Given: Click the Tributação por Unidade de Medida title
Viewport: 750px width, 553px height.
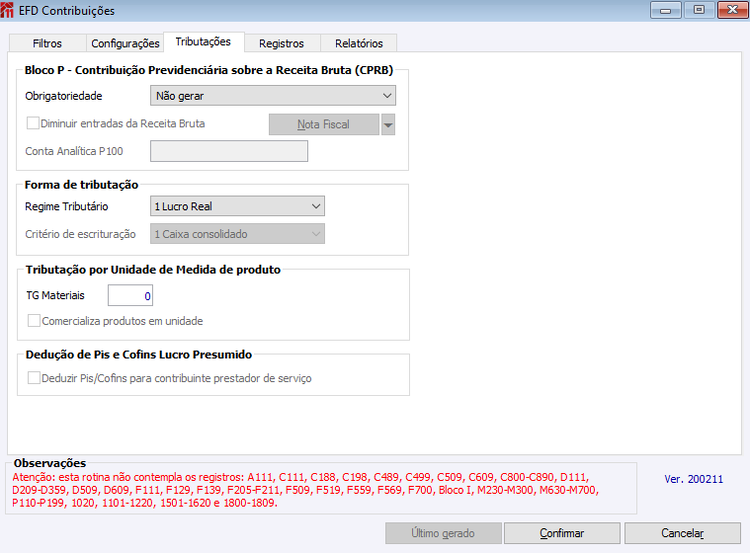Looking at the screenshot, I should click(153, 269).
